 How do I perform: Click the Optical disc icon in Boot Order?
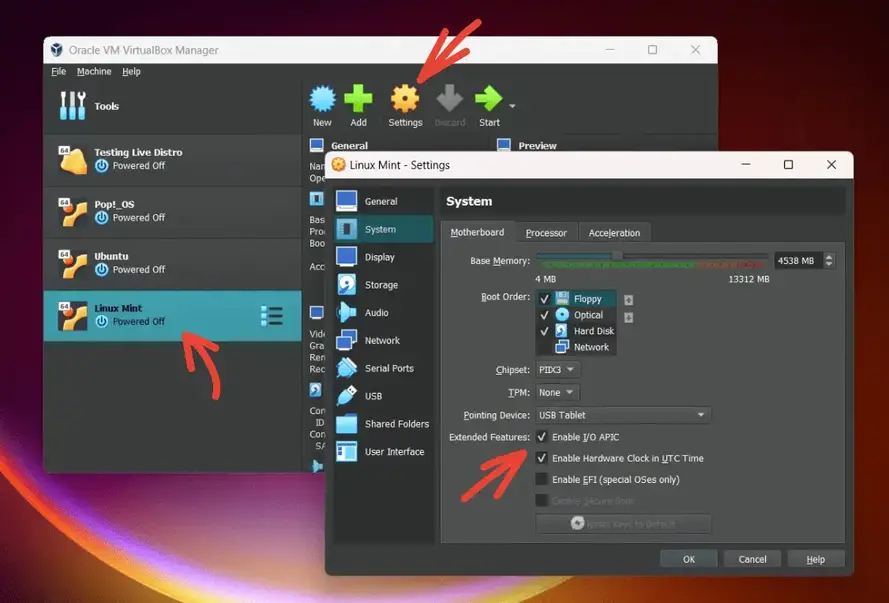click(x=562, y=315)
